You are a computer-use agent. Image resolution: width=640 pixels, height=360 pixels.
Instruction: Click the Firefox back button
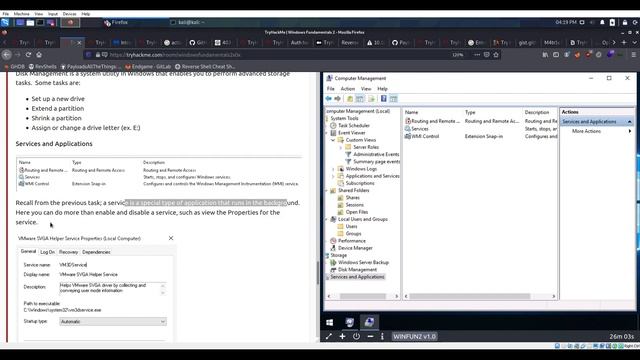pyautogui.click(x=7, y=55)
